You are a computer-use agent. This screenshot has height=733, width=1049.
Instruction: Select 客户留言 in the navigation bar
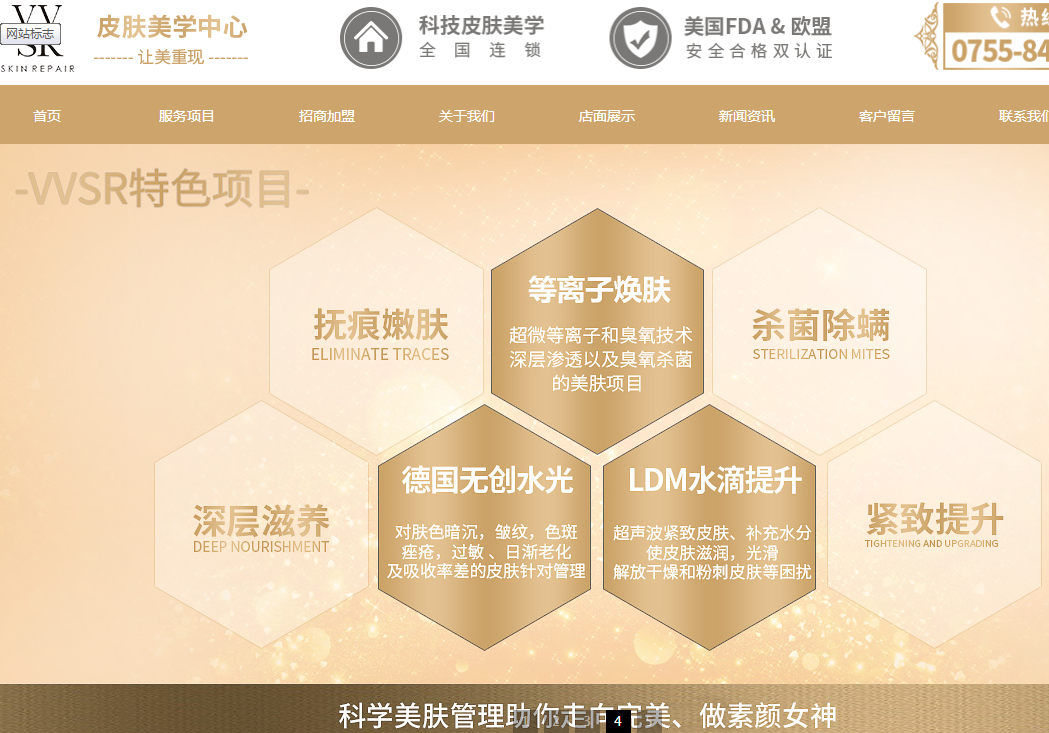tap(887, 116)
